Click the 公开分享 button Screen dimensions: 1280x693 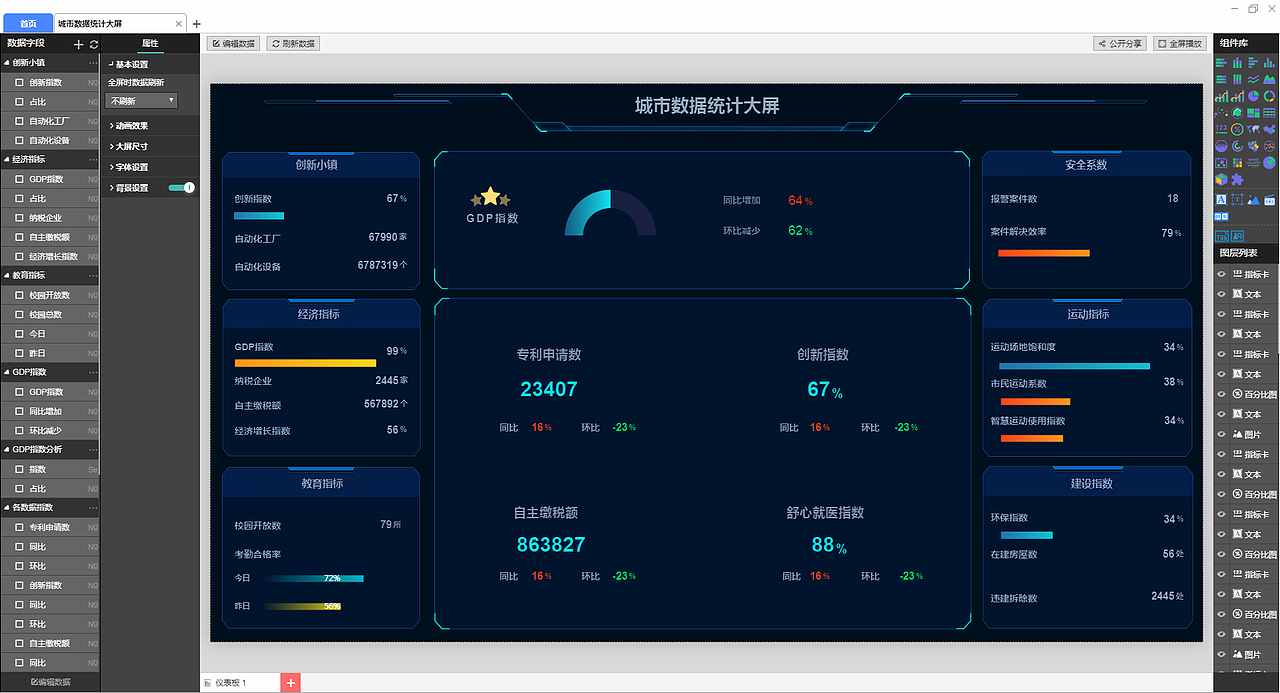pyautogui.click(x=1120, y=44)
